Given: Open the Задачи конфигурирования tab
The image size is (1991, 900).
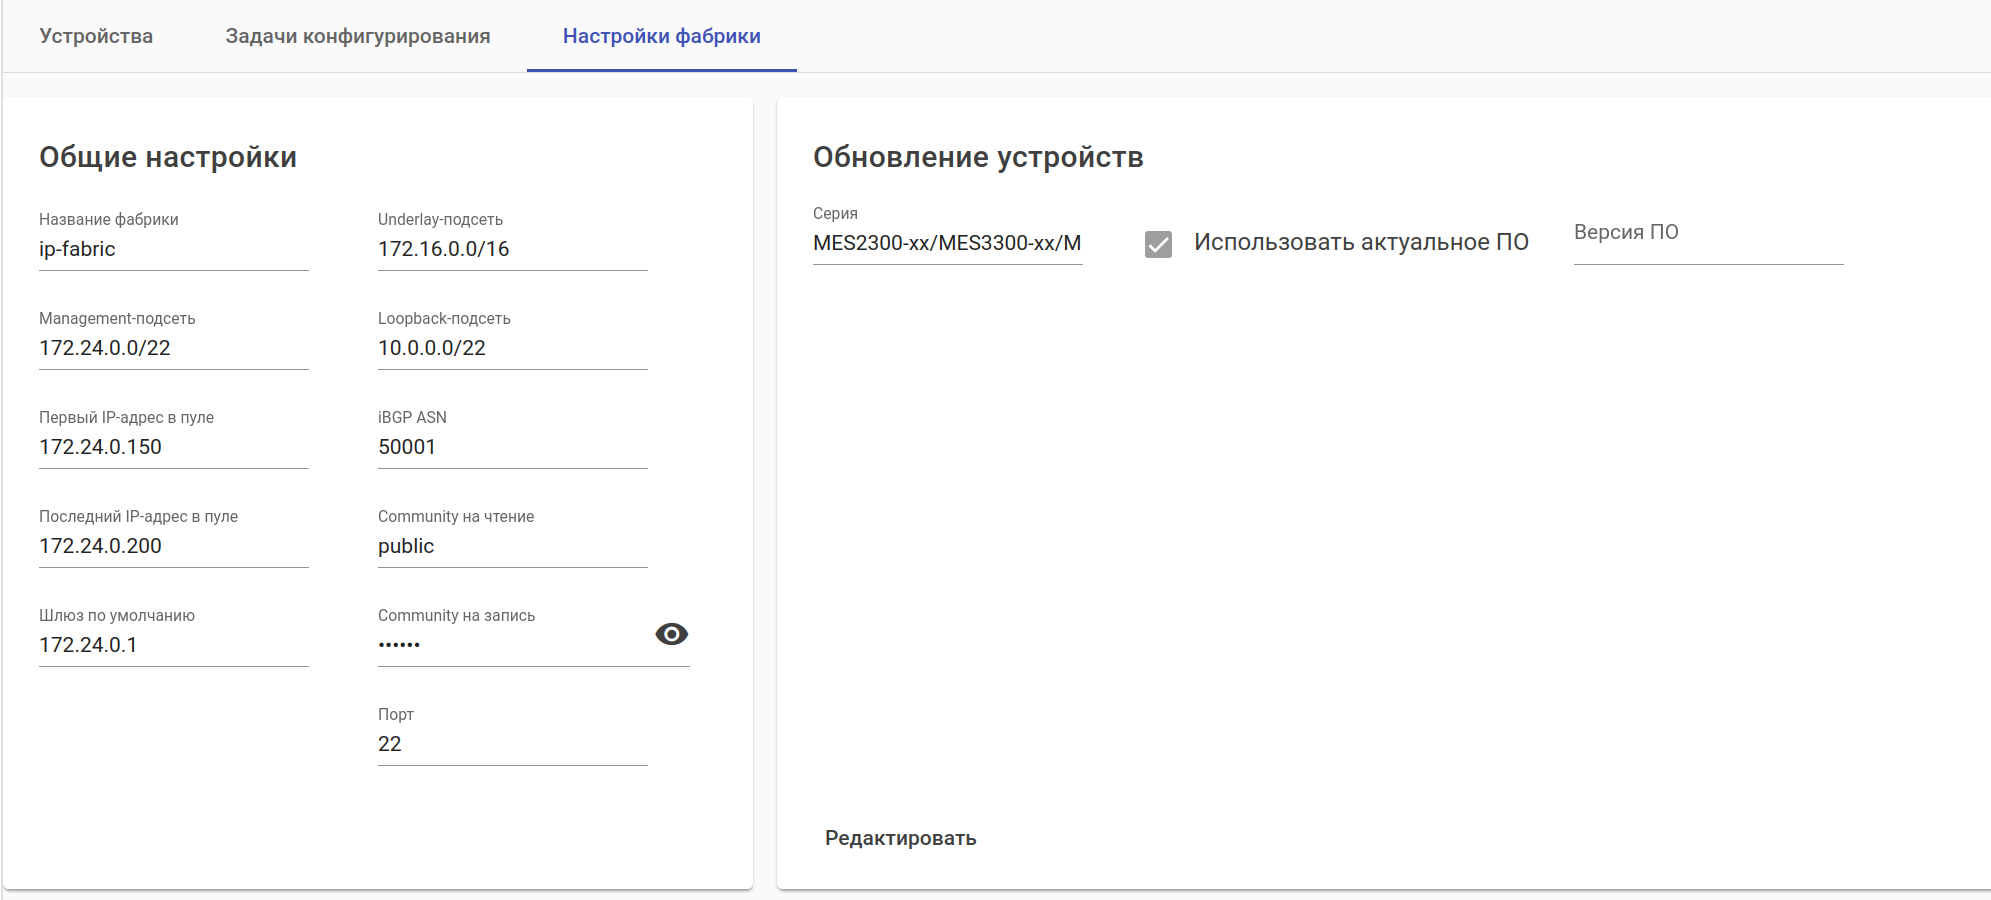Looking at the screenshot, I should [x=357, y=36].
